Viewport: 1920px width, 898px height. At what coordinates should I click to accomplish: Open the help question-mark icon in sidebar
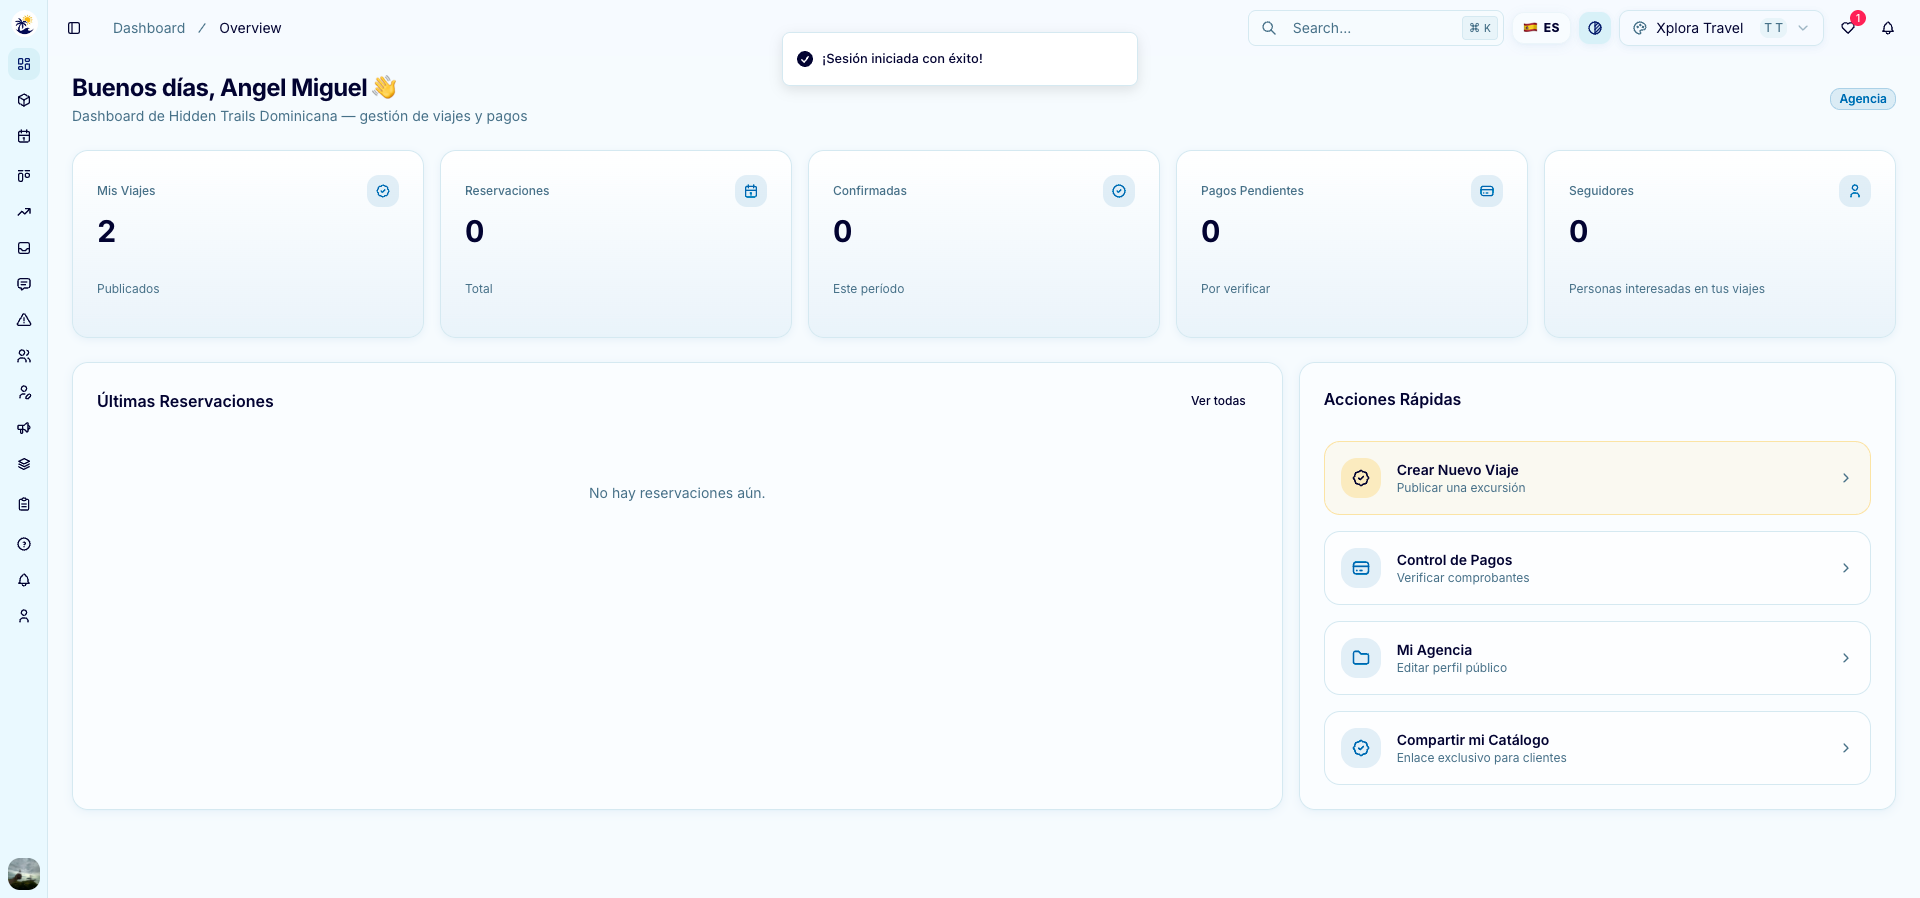click(x=24, y=544)
